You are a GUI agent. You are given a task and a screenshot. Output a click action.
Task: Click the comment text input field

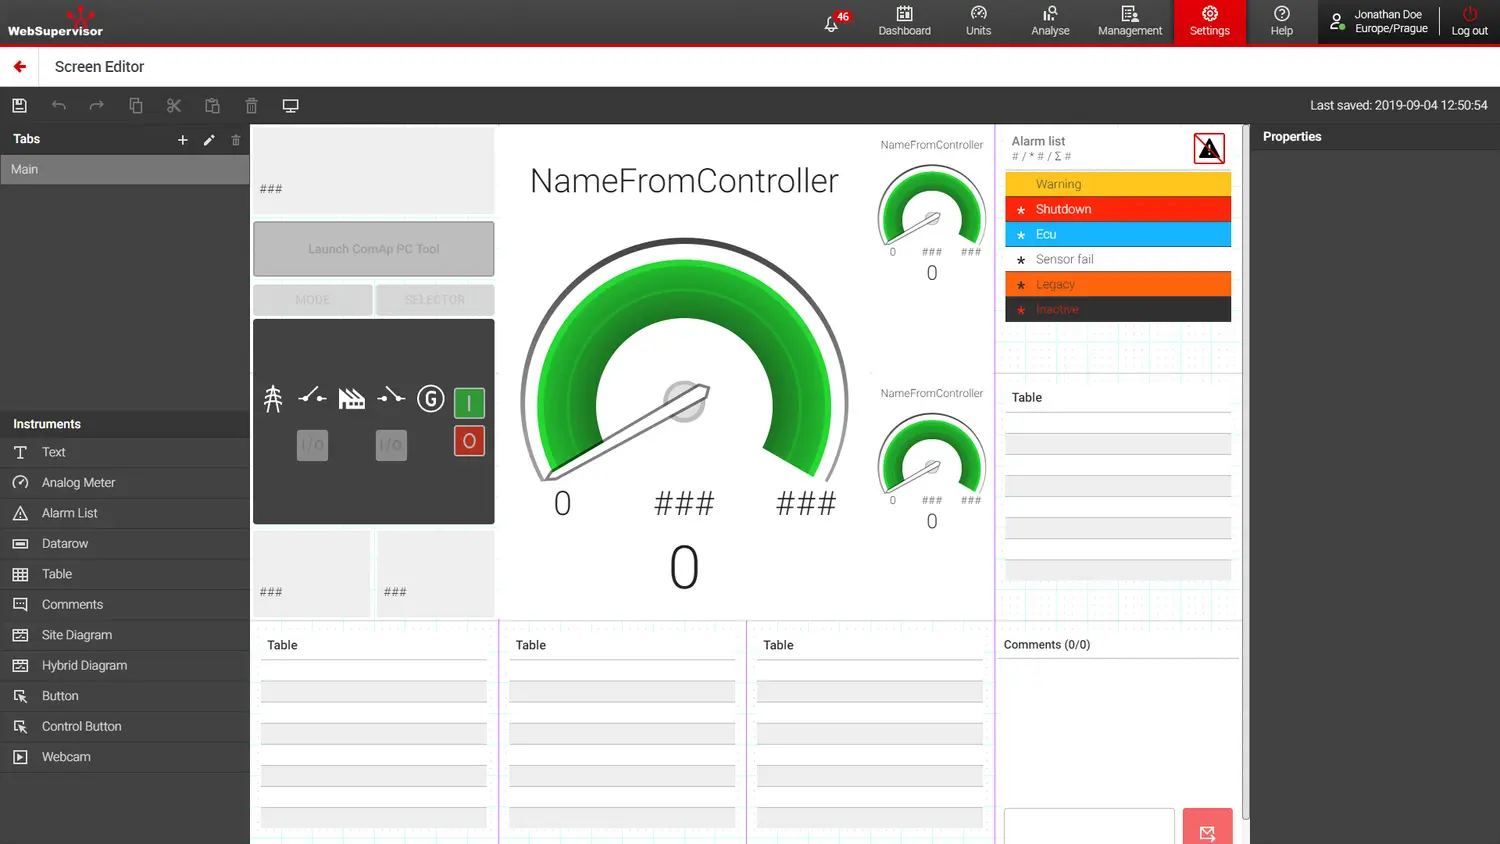[1088, 826]
